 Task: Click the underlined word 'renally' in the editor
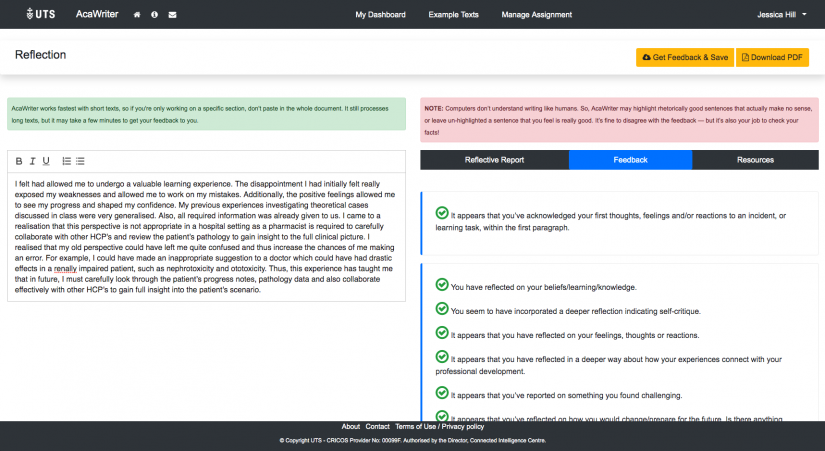(x=65, y=268)
